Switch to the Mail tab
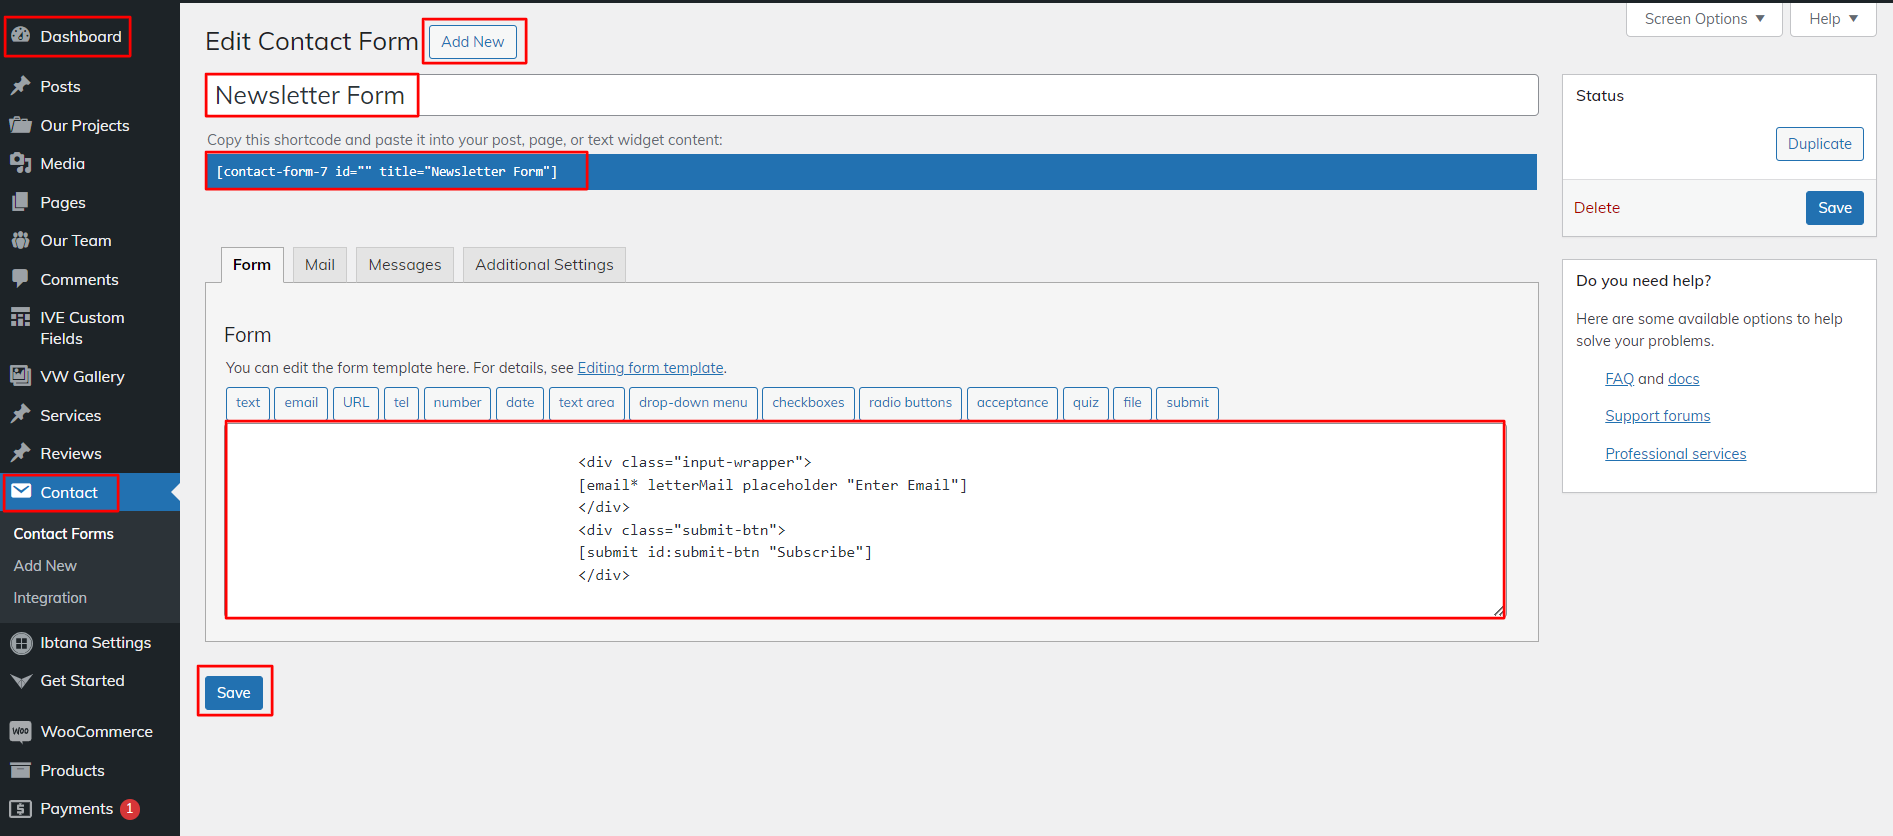Screen dimensions: 1893x836 319,265
